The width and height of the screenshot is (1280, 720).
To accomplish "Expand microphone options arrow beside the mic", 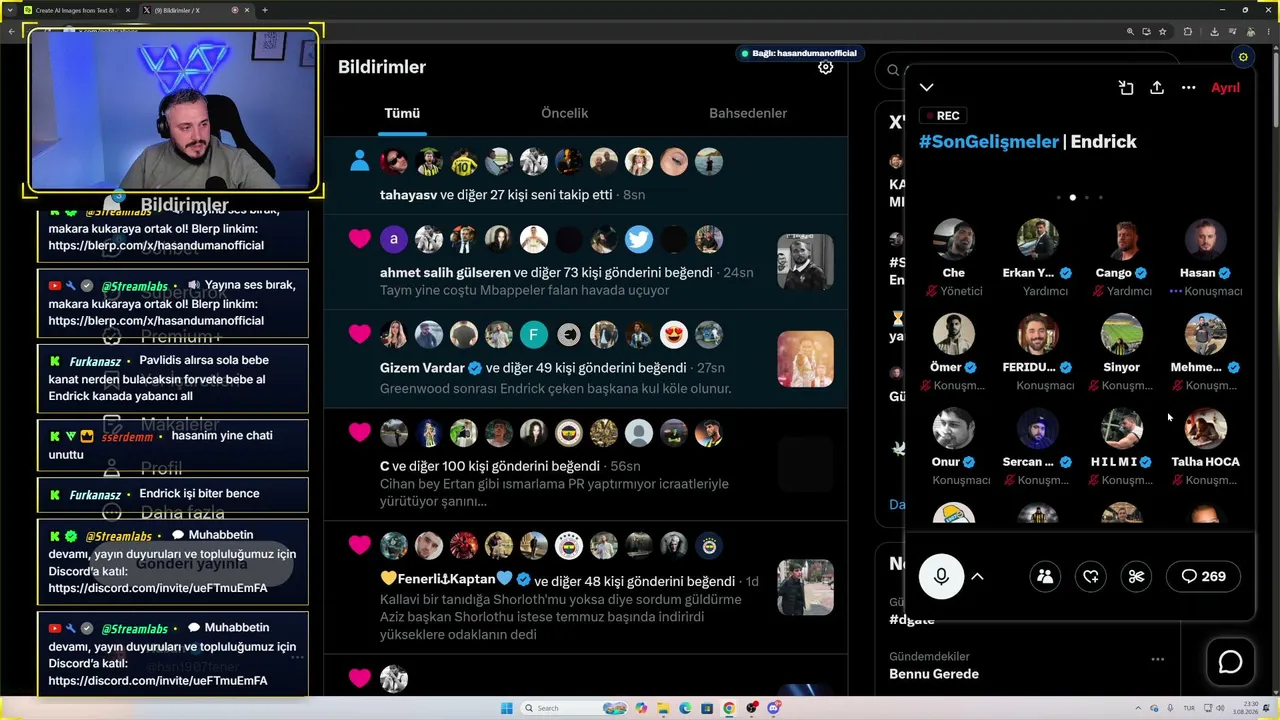I will click(x=977, y=576).
